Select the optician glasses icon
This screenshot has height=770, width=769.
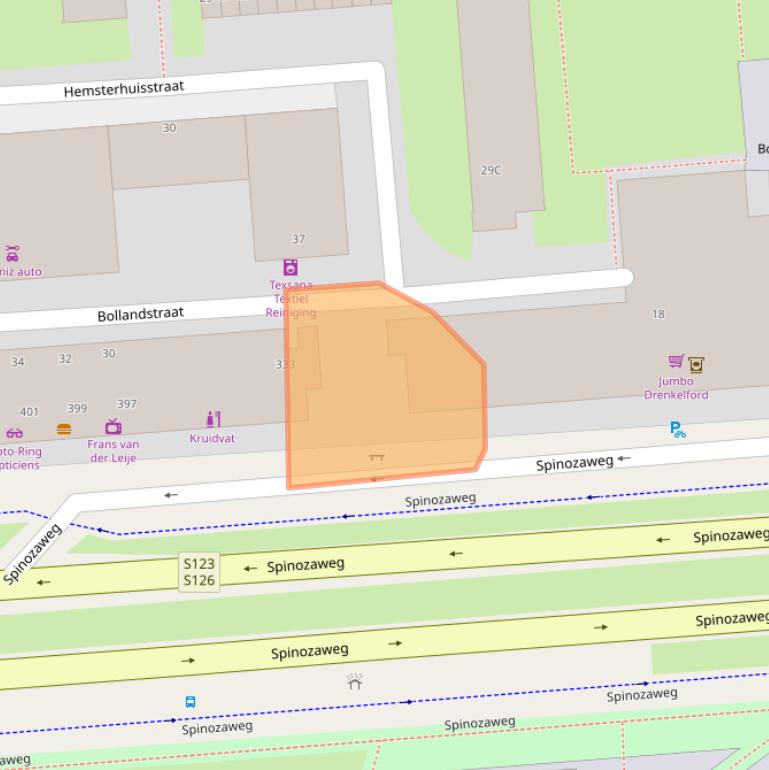pos(14,433)
